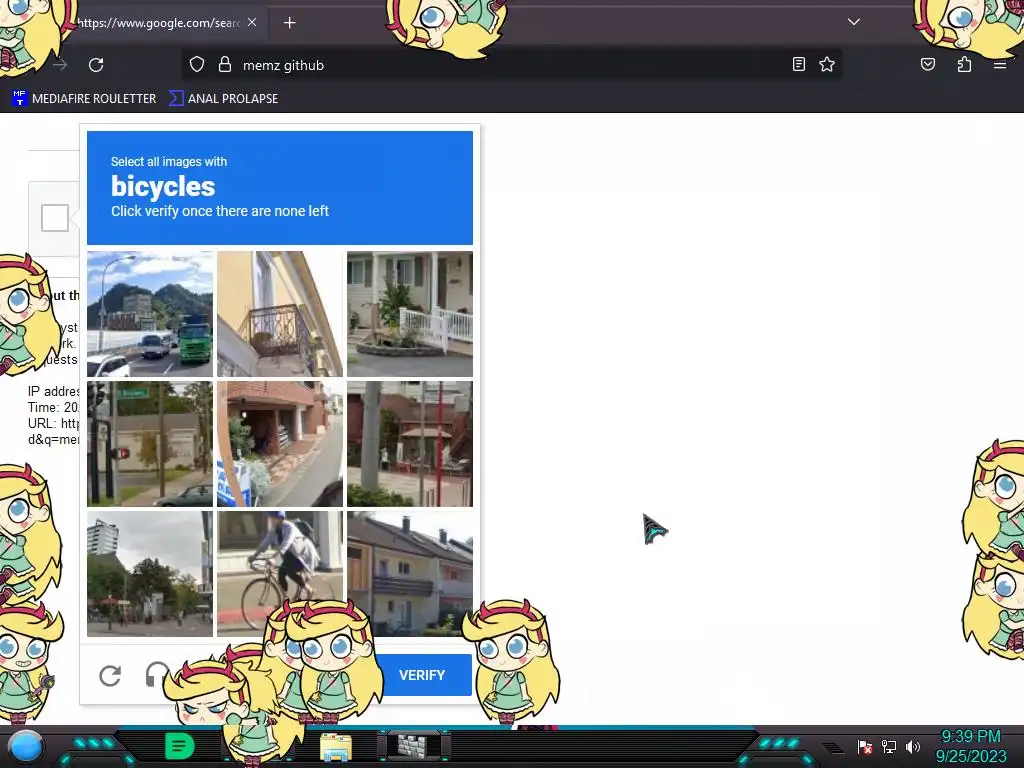The image size is (1024, 768).
Task: Click the site security padlock icon
Action: tap(225, 65)
